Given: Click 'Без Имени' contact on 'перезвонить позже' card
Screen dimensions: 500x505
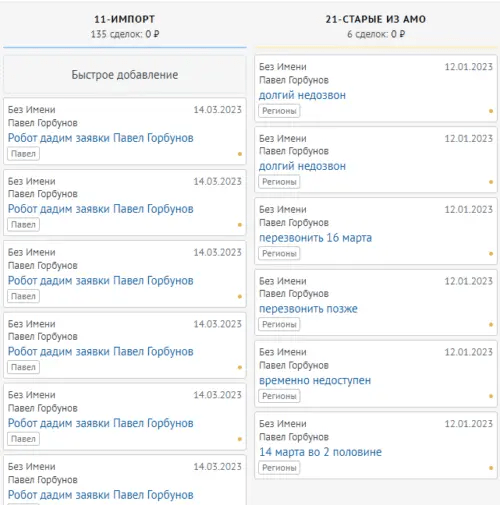Looking at the screenshot, I should point(283,281).
